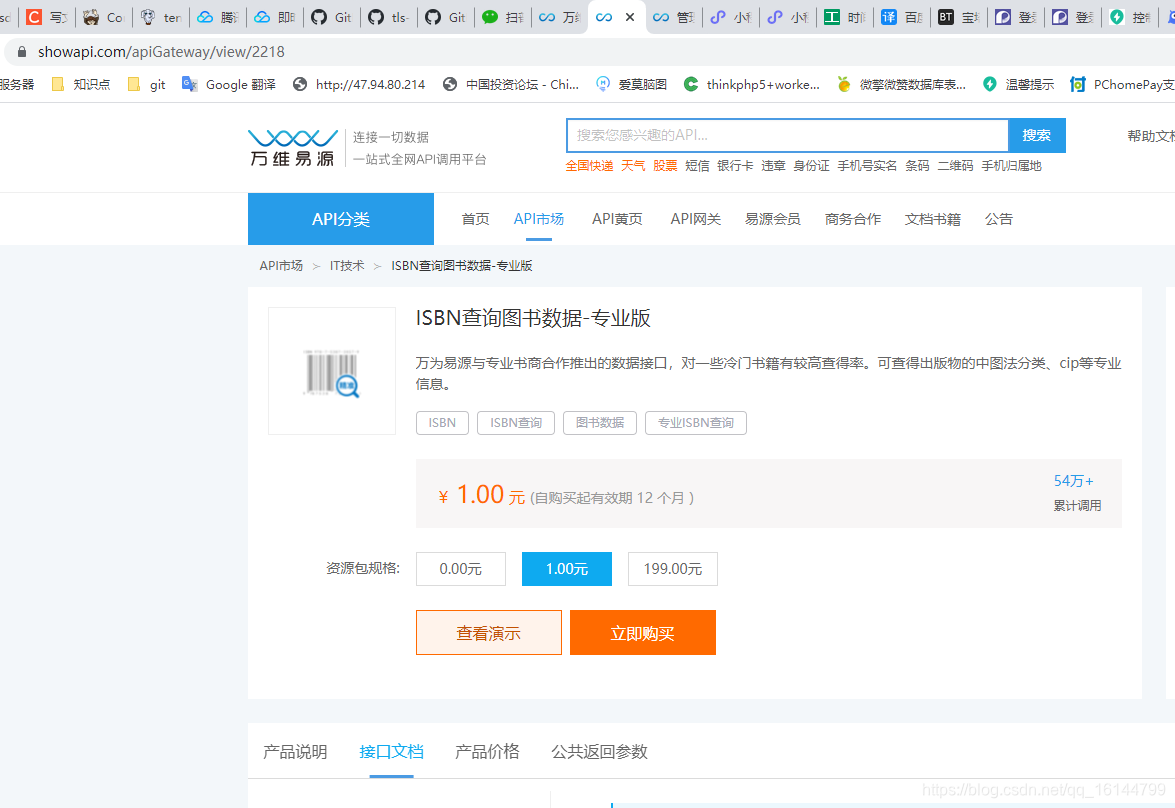Switch to the 腾 cloud tab
This screenshot has height=808, width=1175.
[x=217, y=16]
